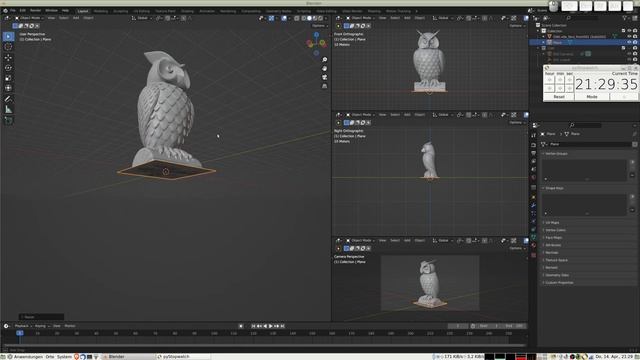Open the Texture properties tab
The width and height of the screenshot is (640, 360).
click(x=533, y=255)
